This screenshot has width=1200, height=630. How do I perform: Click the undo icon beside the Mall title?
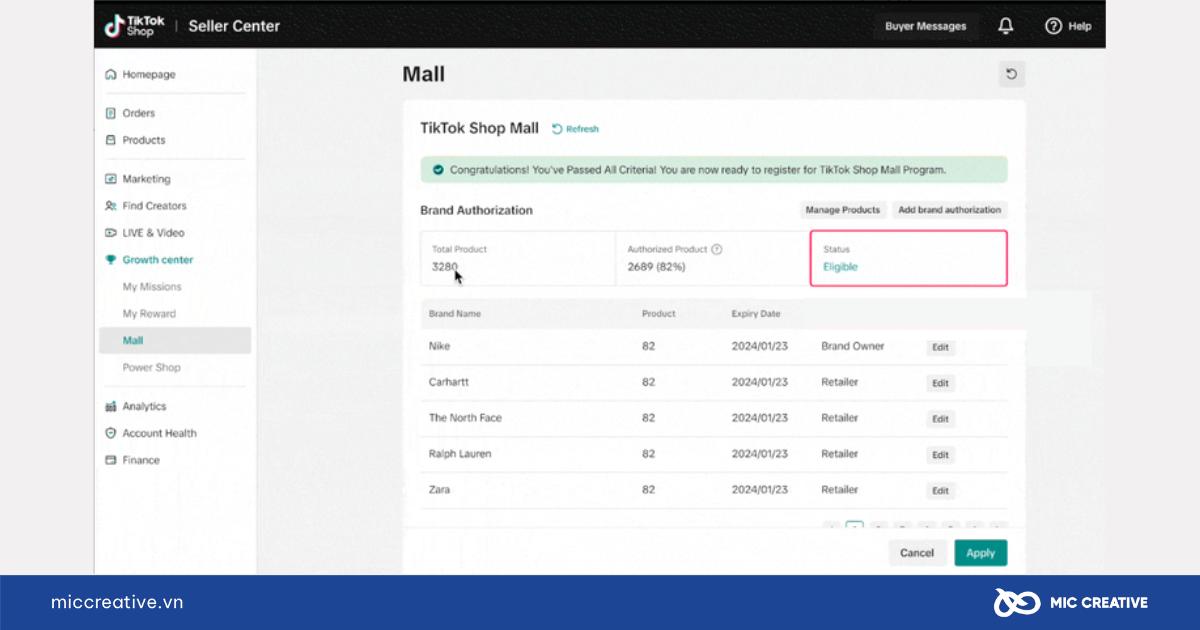tap(1011, 74)
